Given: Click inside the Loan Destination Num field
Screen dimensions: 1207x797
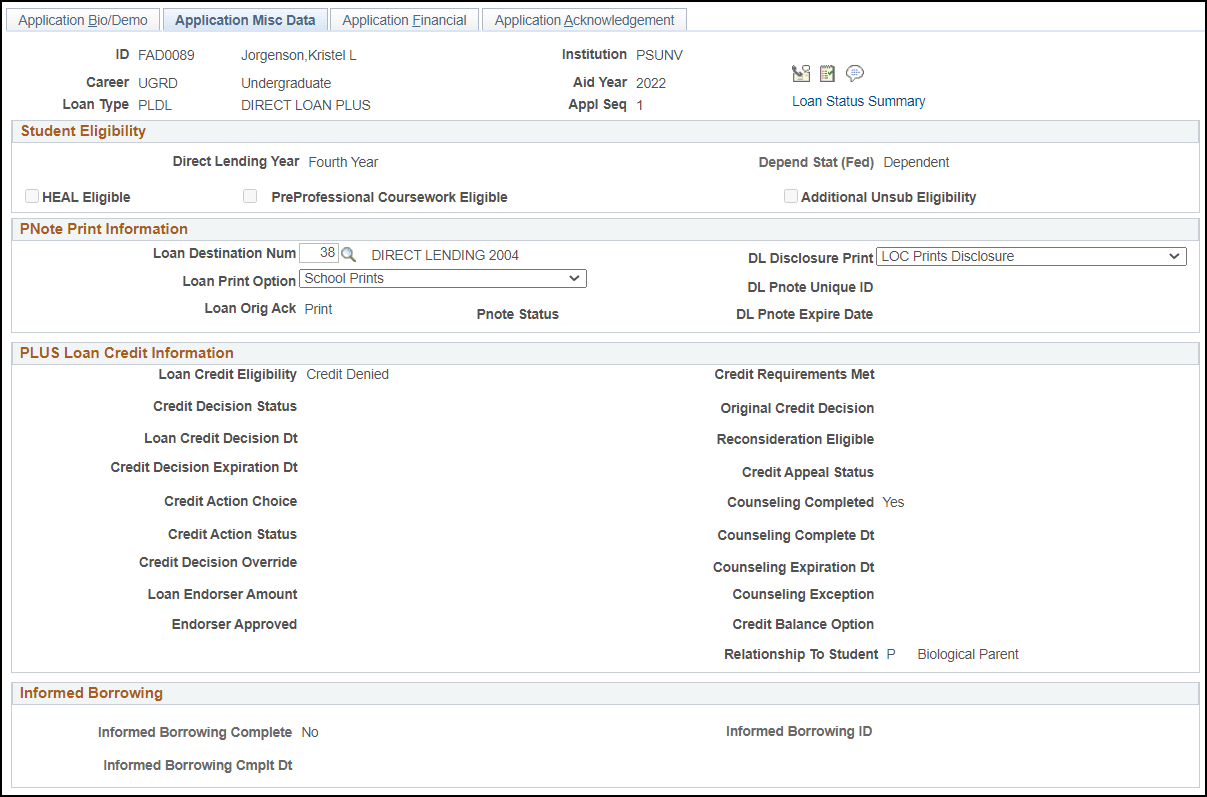Looking at the screenshot, I should point(319,253).
